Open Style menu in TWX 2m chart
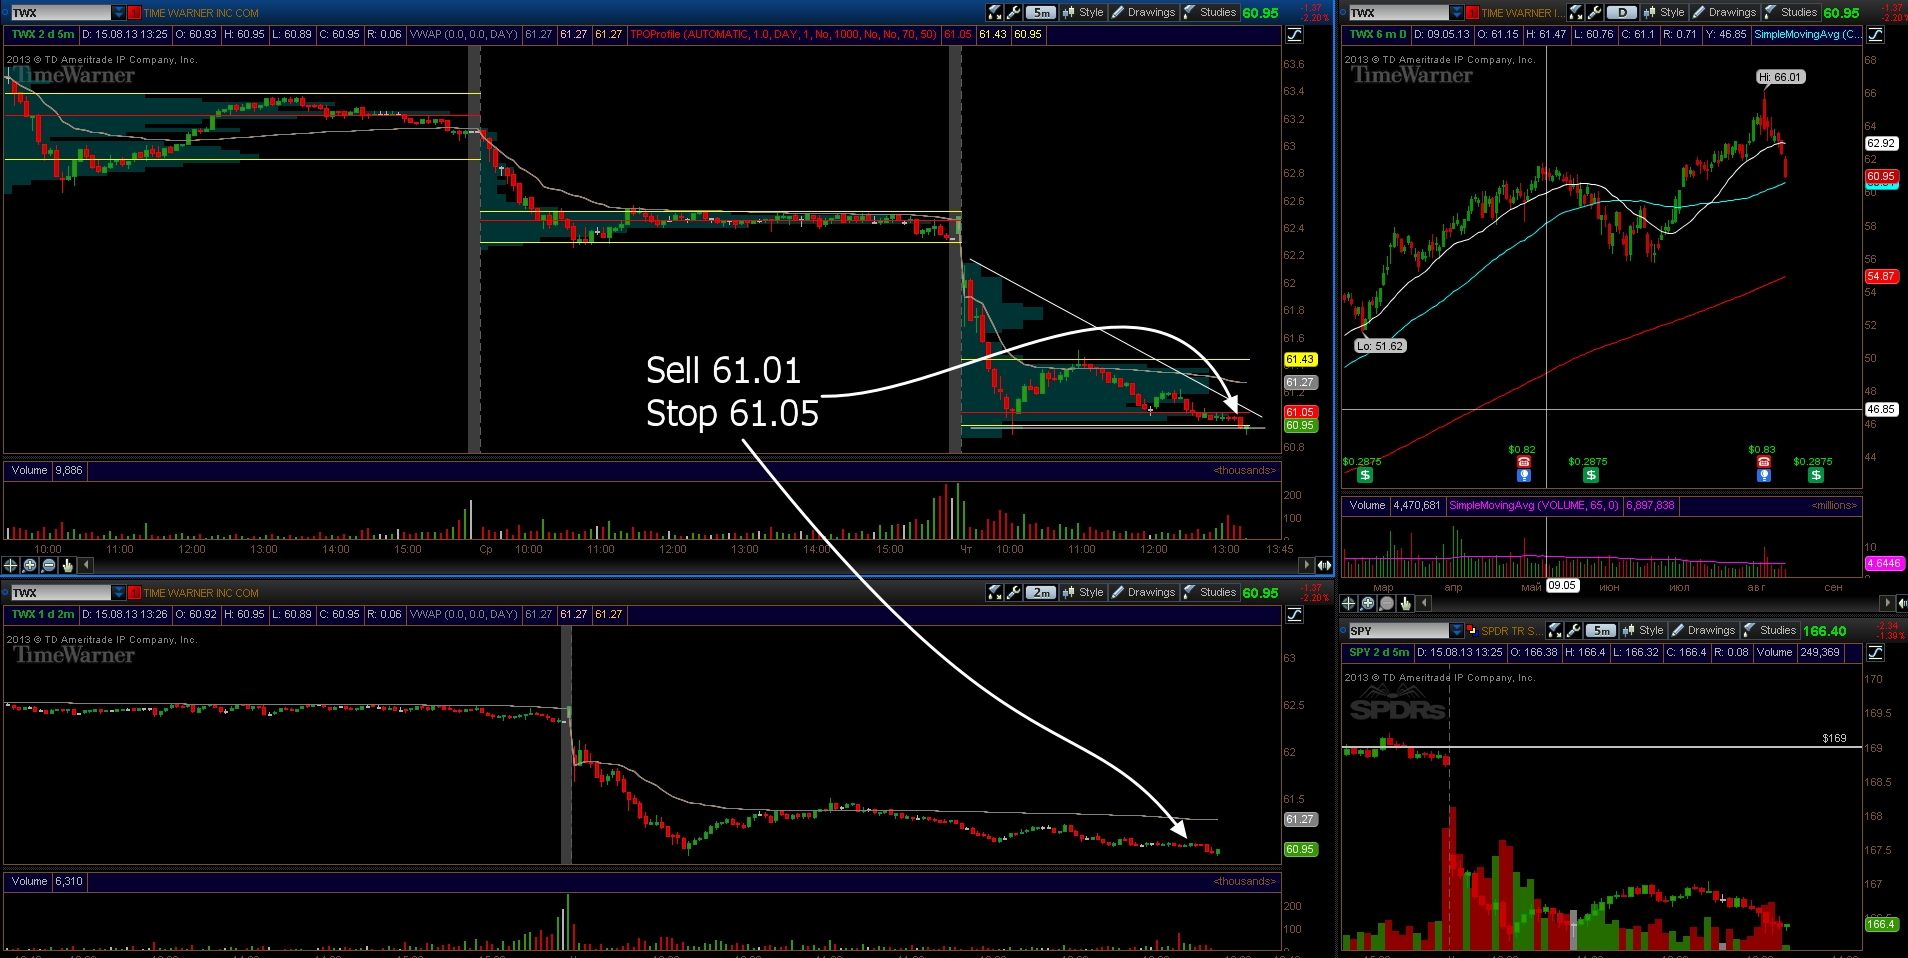The image size is (1908, 958). point(1083,593)
